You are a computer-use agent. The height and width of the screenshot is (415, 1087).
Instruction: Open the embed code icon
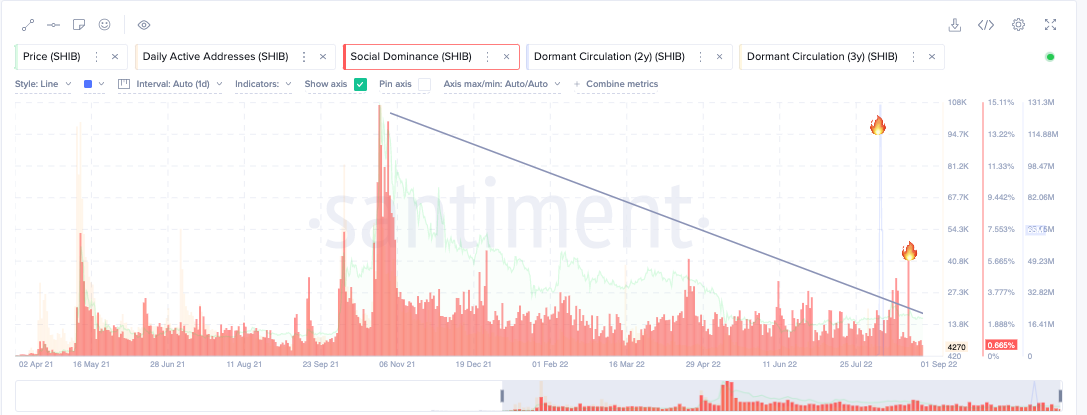pos(986,25)
